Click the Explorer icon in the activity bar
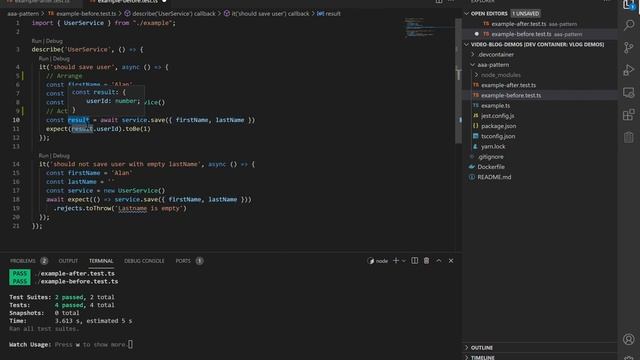 (x=629, y=4)
